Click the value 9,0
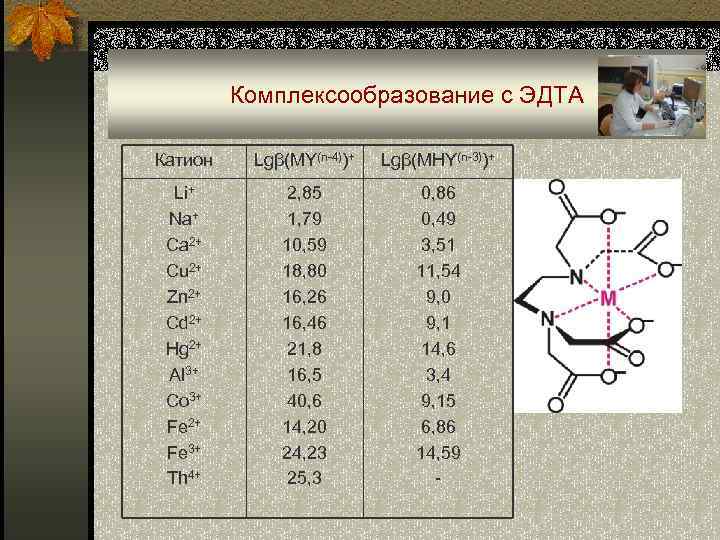This screenshot has width=720, height=540. (439, 297)
